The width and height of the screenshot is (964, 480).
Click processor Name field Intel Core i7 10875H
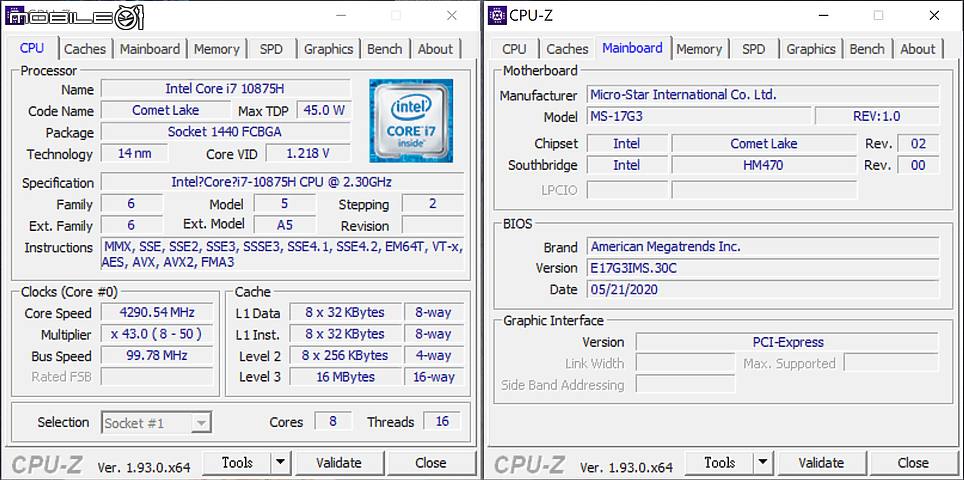tap(226, 89)
